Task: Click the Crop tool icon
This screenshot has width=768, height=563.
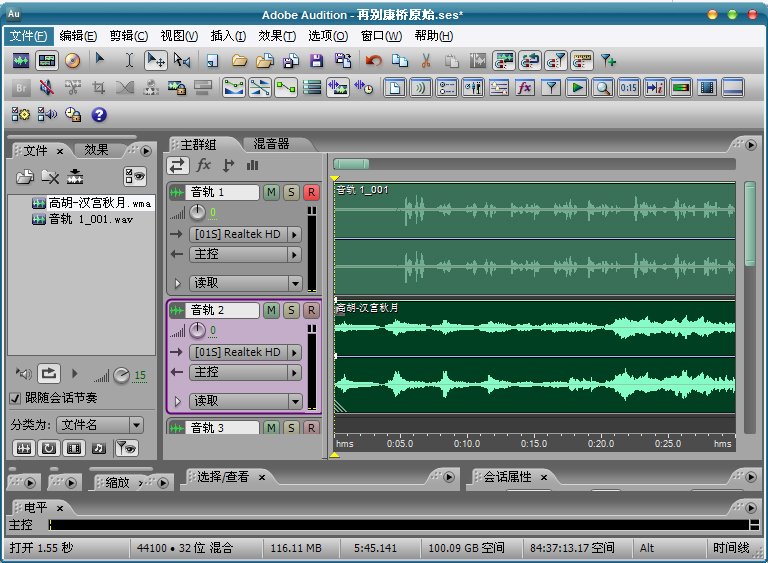Action: 98,88
